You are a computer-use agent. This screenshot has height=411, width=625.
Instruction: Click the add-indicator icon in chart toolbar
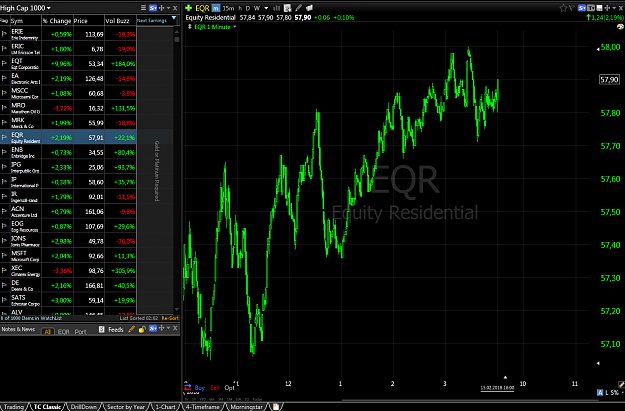click(x=287, y=8)
